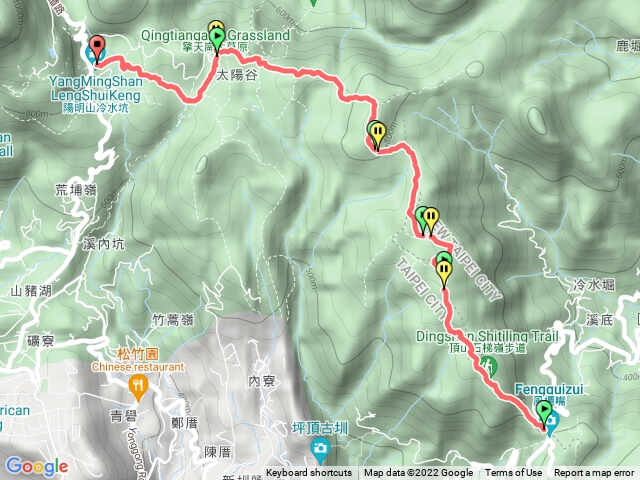Image resolution: width=640 pixels, height=480 pixels.
Task: Click the Terms of Use link
Action: 513,473
